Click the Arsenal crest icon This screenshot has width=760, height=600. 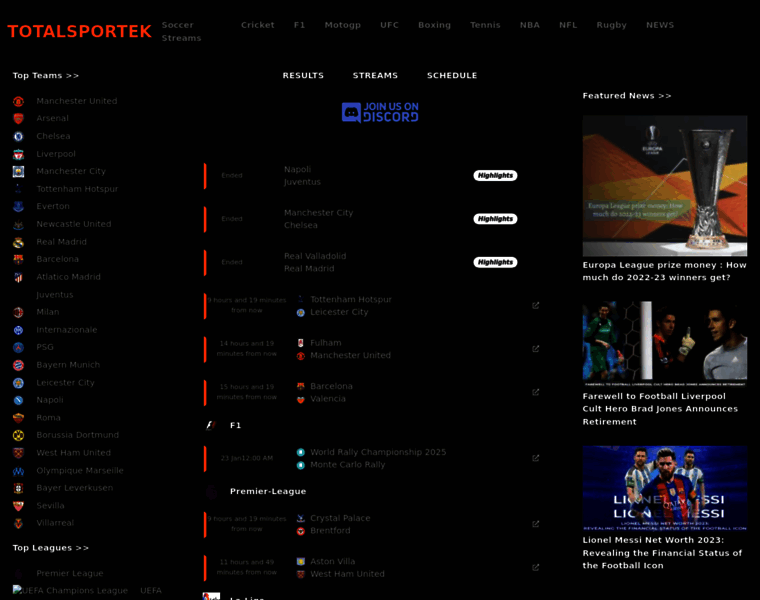click(x=18, y=119)
